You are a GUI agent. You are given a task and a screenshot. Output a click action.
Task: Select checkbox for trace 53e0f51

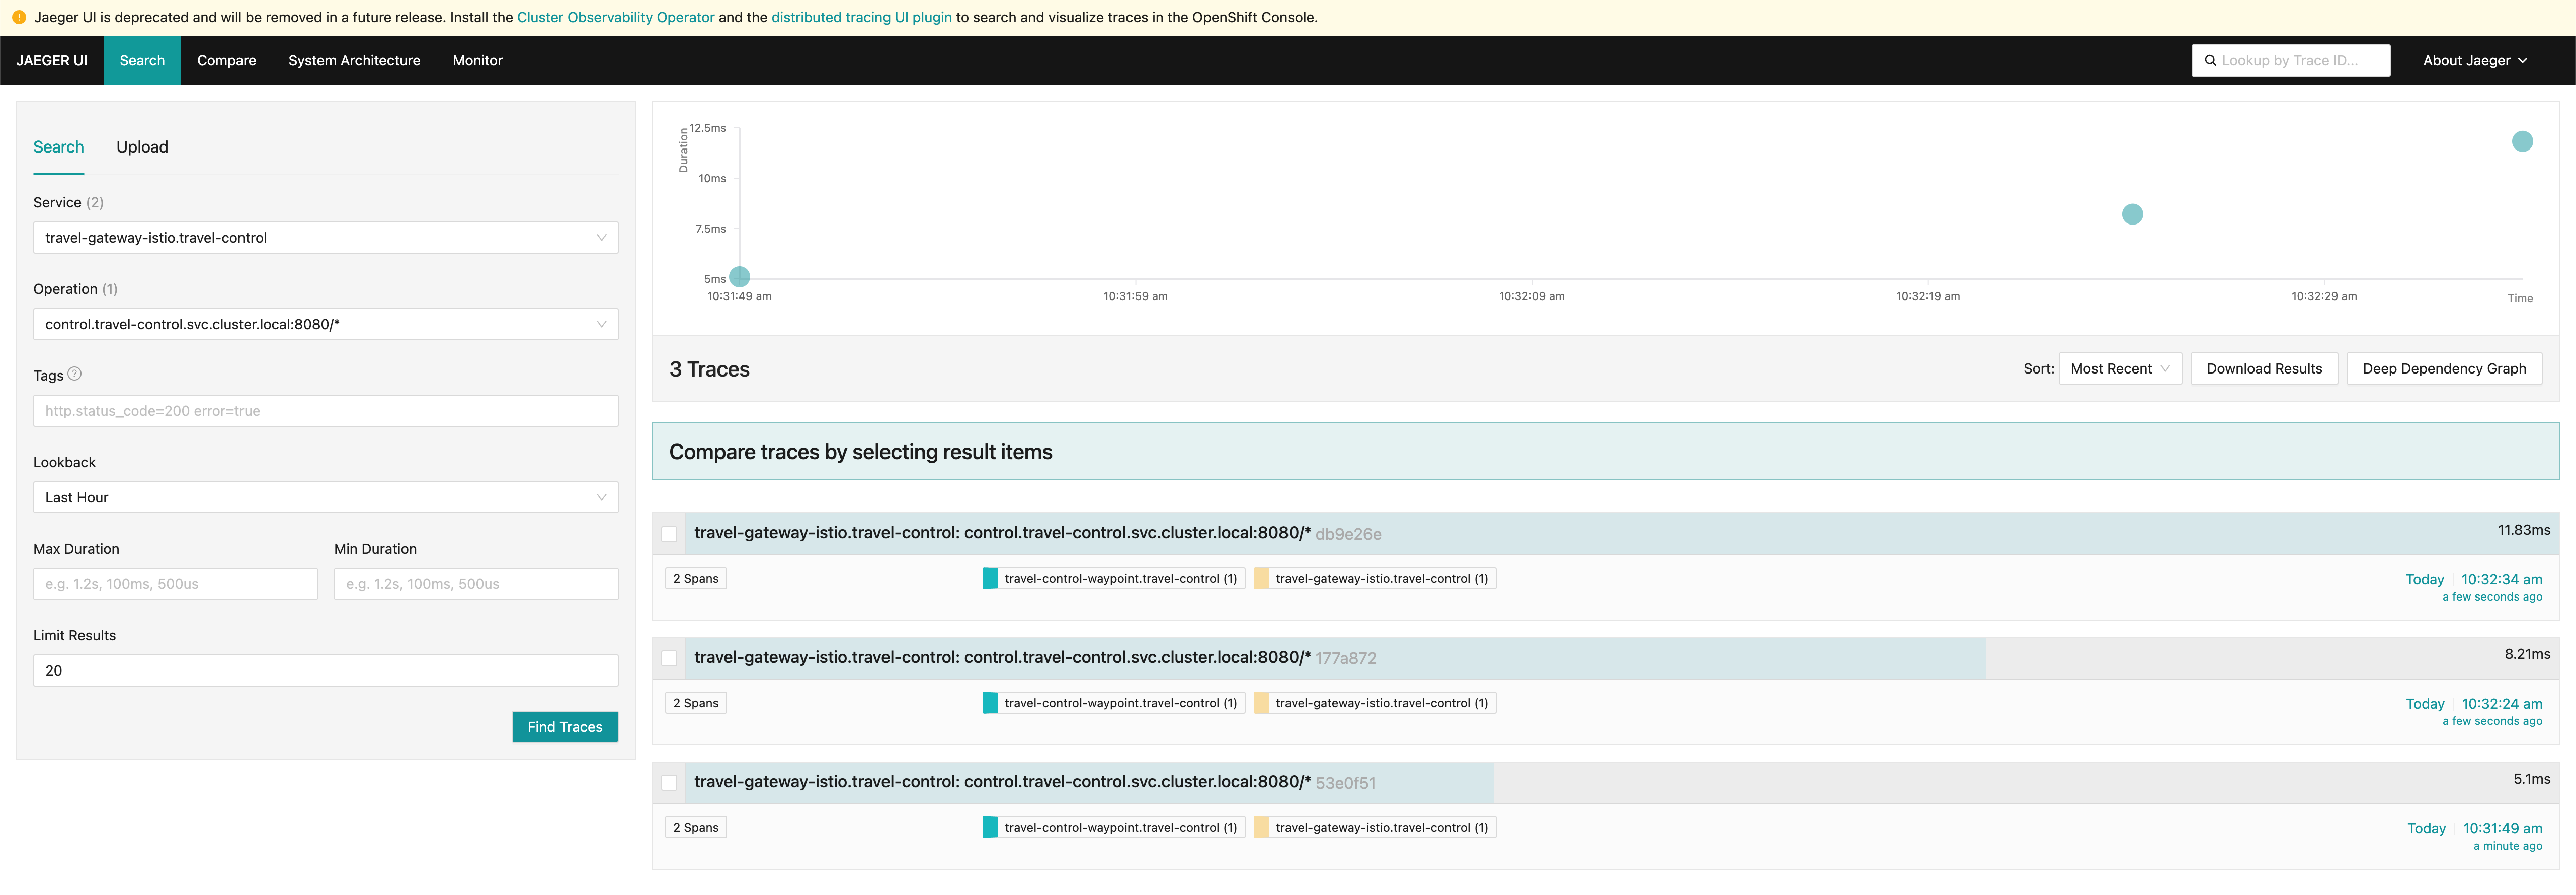pyautogui.click(x=669, y=783)
